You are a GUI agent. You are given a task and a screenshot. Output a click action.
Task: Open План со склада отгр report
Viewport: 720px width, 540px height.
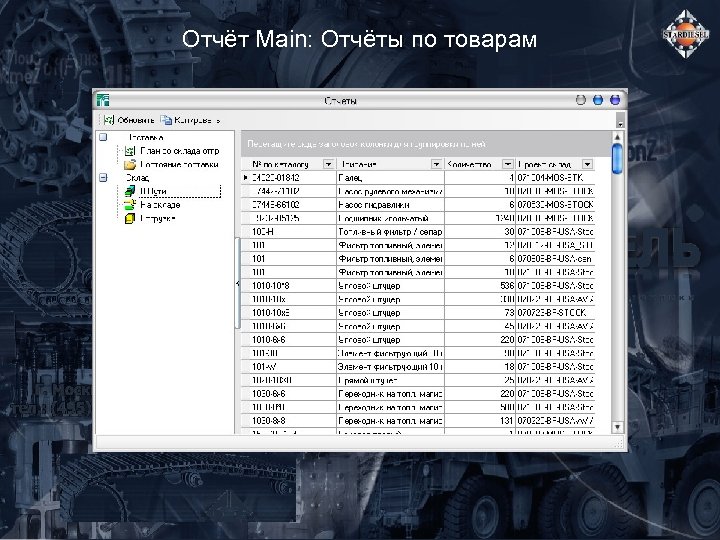(180, 151)
